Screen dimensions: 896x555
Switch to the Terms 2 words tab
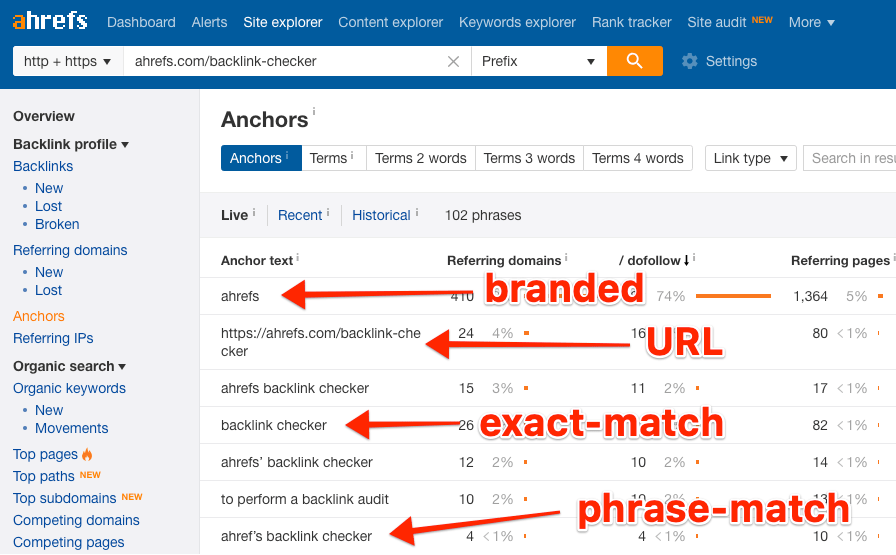[420, 158]
